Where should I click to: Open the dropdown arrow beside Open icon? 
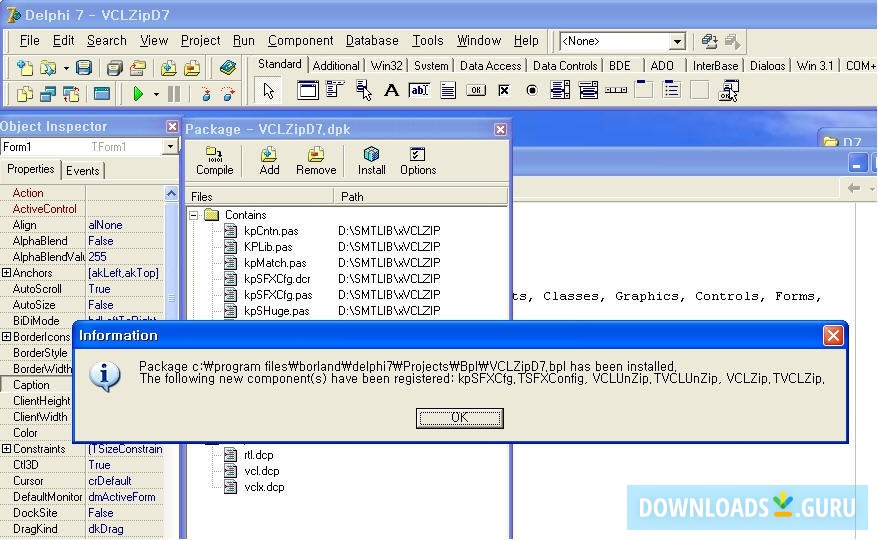66,68
